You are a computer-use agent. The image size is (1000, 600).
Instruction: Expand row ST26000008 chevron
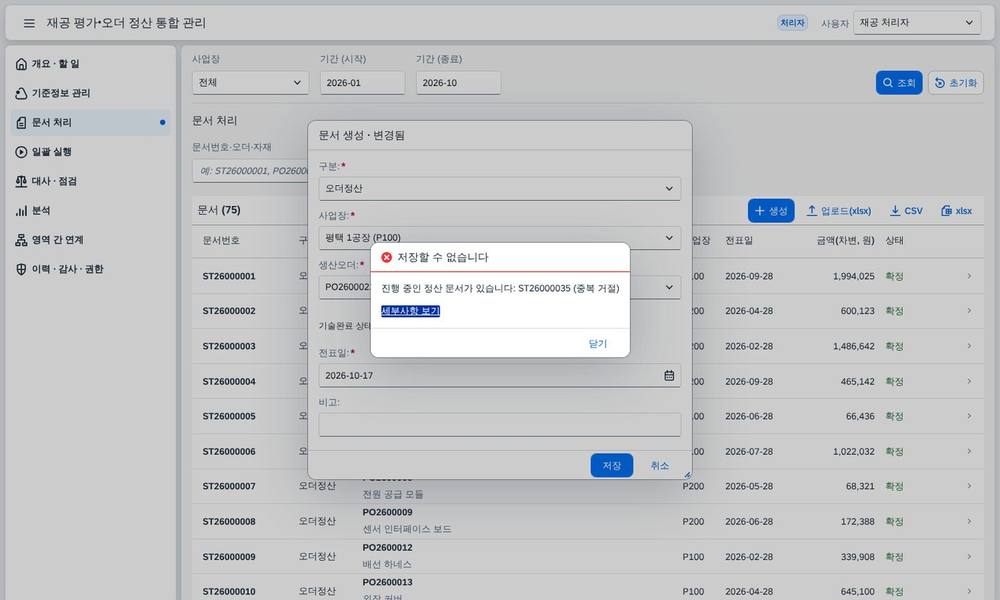[969, 521]
